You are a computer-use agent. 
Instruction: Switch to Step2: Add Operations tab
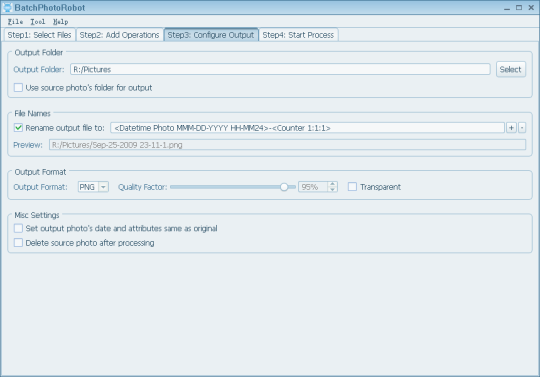coord(119,35)
